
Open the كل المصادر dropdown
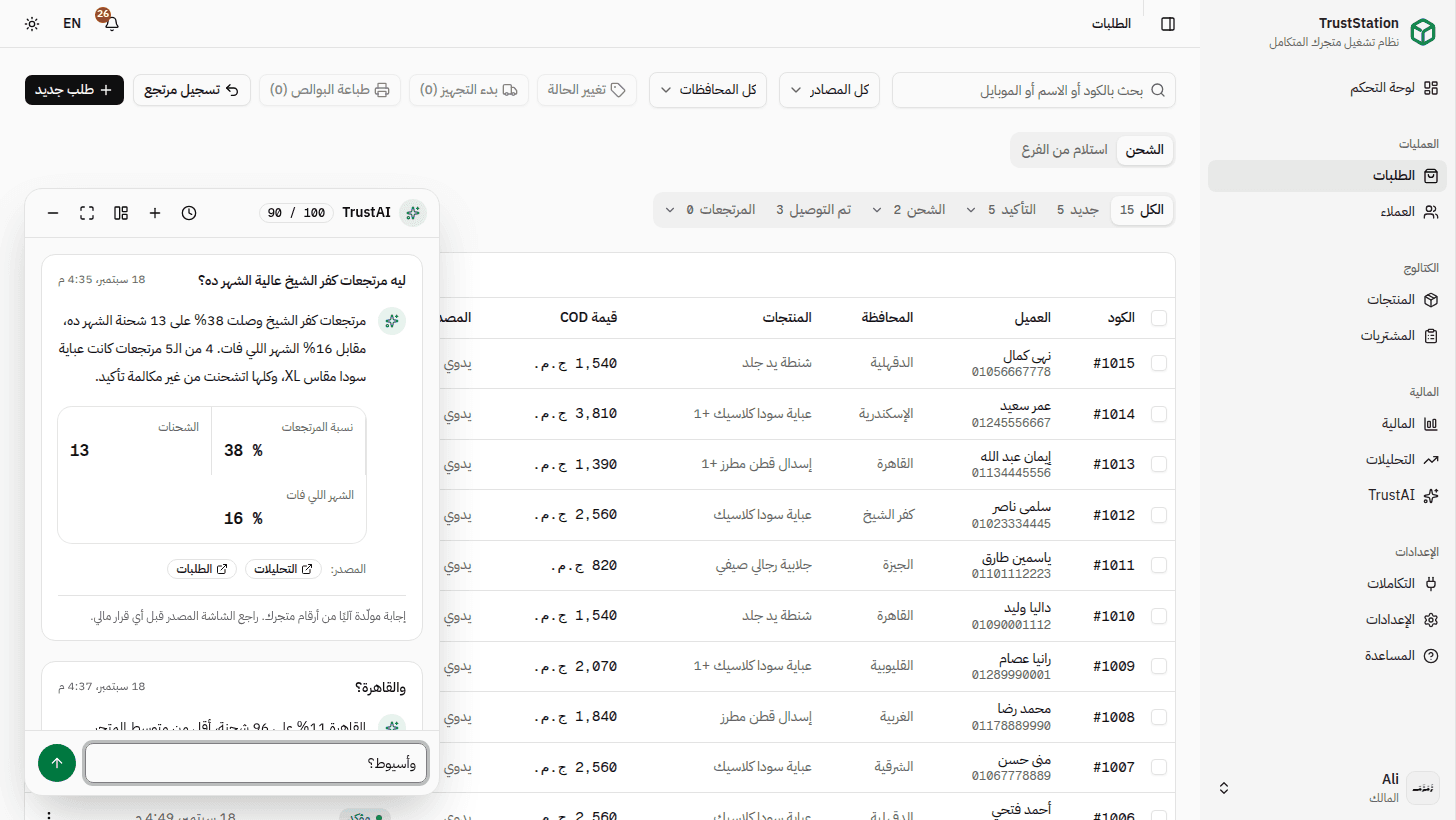[830, 90]
